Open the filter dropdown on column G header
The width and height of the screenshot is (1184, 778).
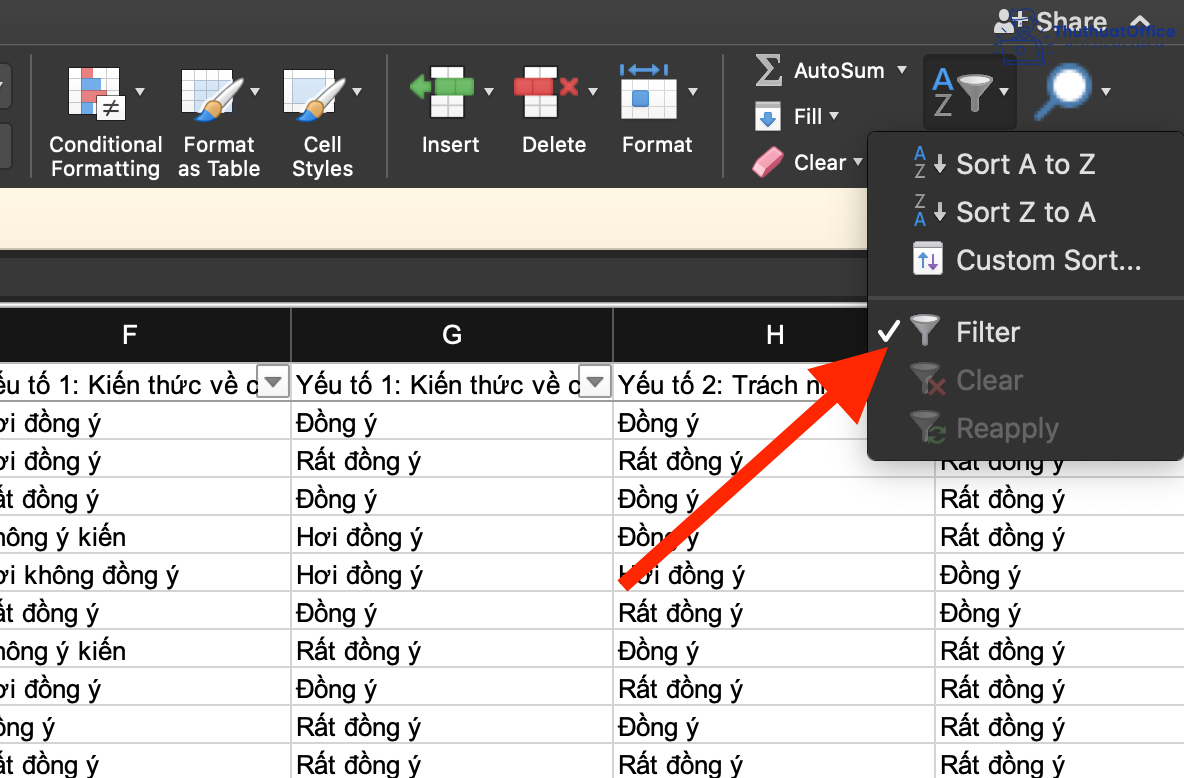(x=595, y=381)
